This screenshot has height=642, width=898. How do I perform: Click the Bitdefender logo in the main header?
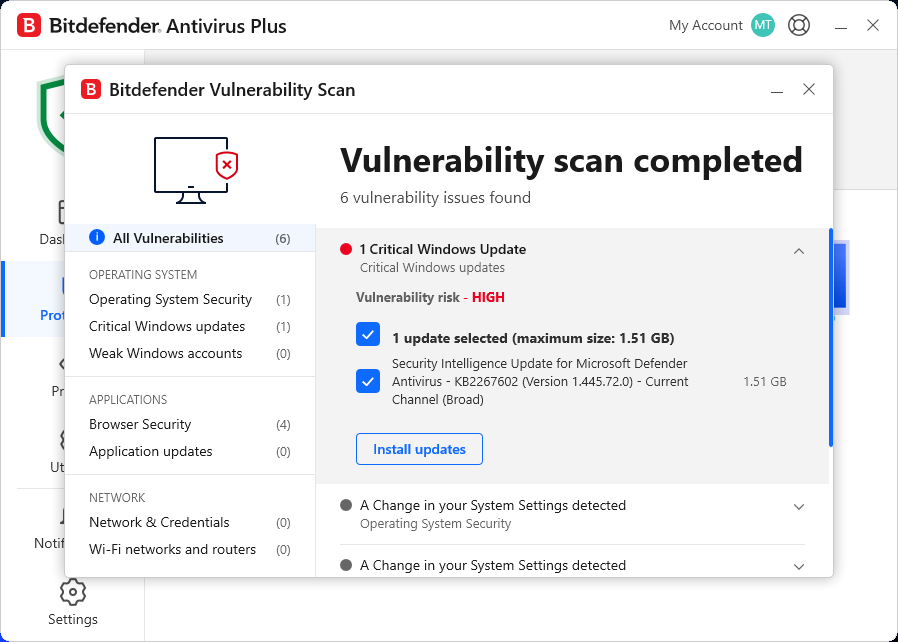28,25
